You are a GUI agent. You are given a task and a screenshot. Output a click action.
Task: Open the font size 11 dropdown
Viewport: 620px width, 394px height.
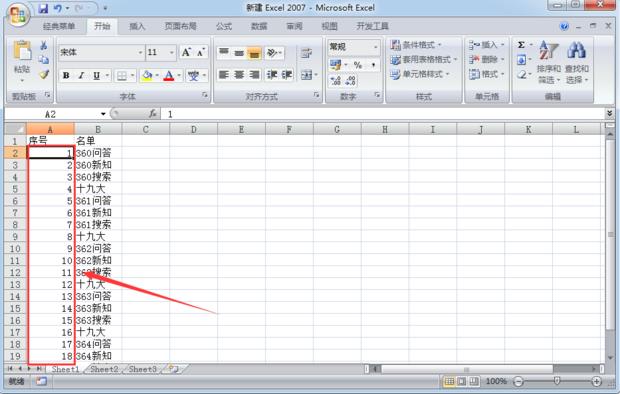tap(172, 52)
